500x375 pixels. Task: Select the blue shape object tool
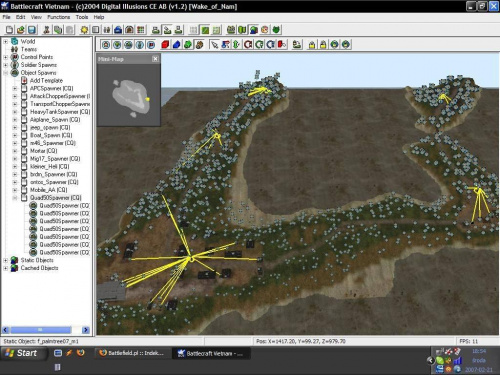177,44
